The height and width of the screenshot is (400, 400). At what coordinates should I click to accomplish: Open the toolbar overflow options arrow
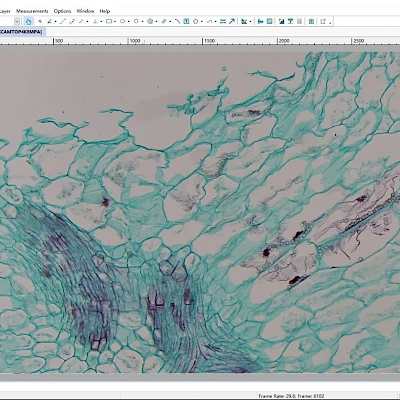click(x=330, y=23)
